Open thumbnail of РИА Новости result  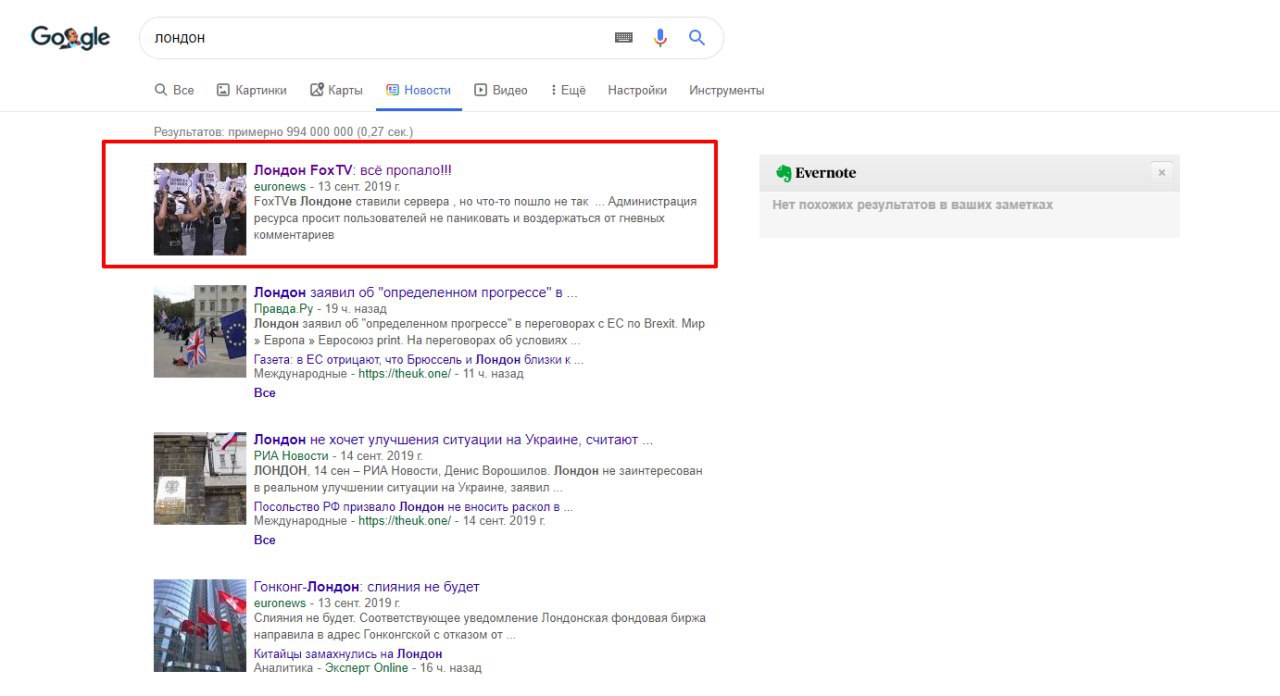[200, 478]
